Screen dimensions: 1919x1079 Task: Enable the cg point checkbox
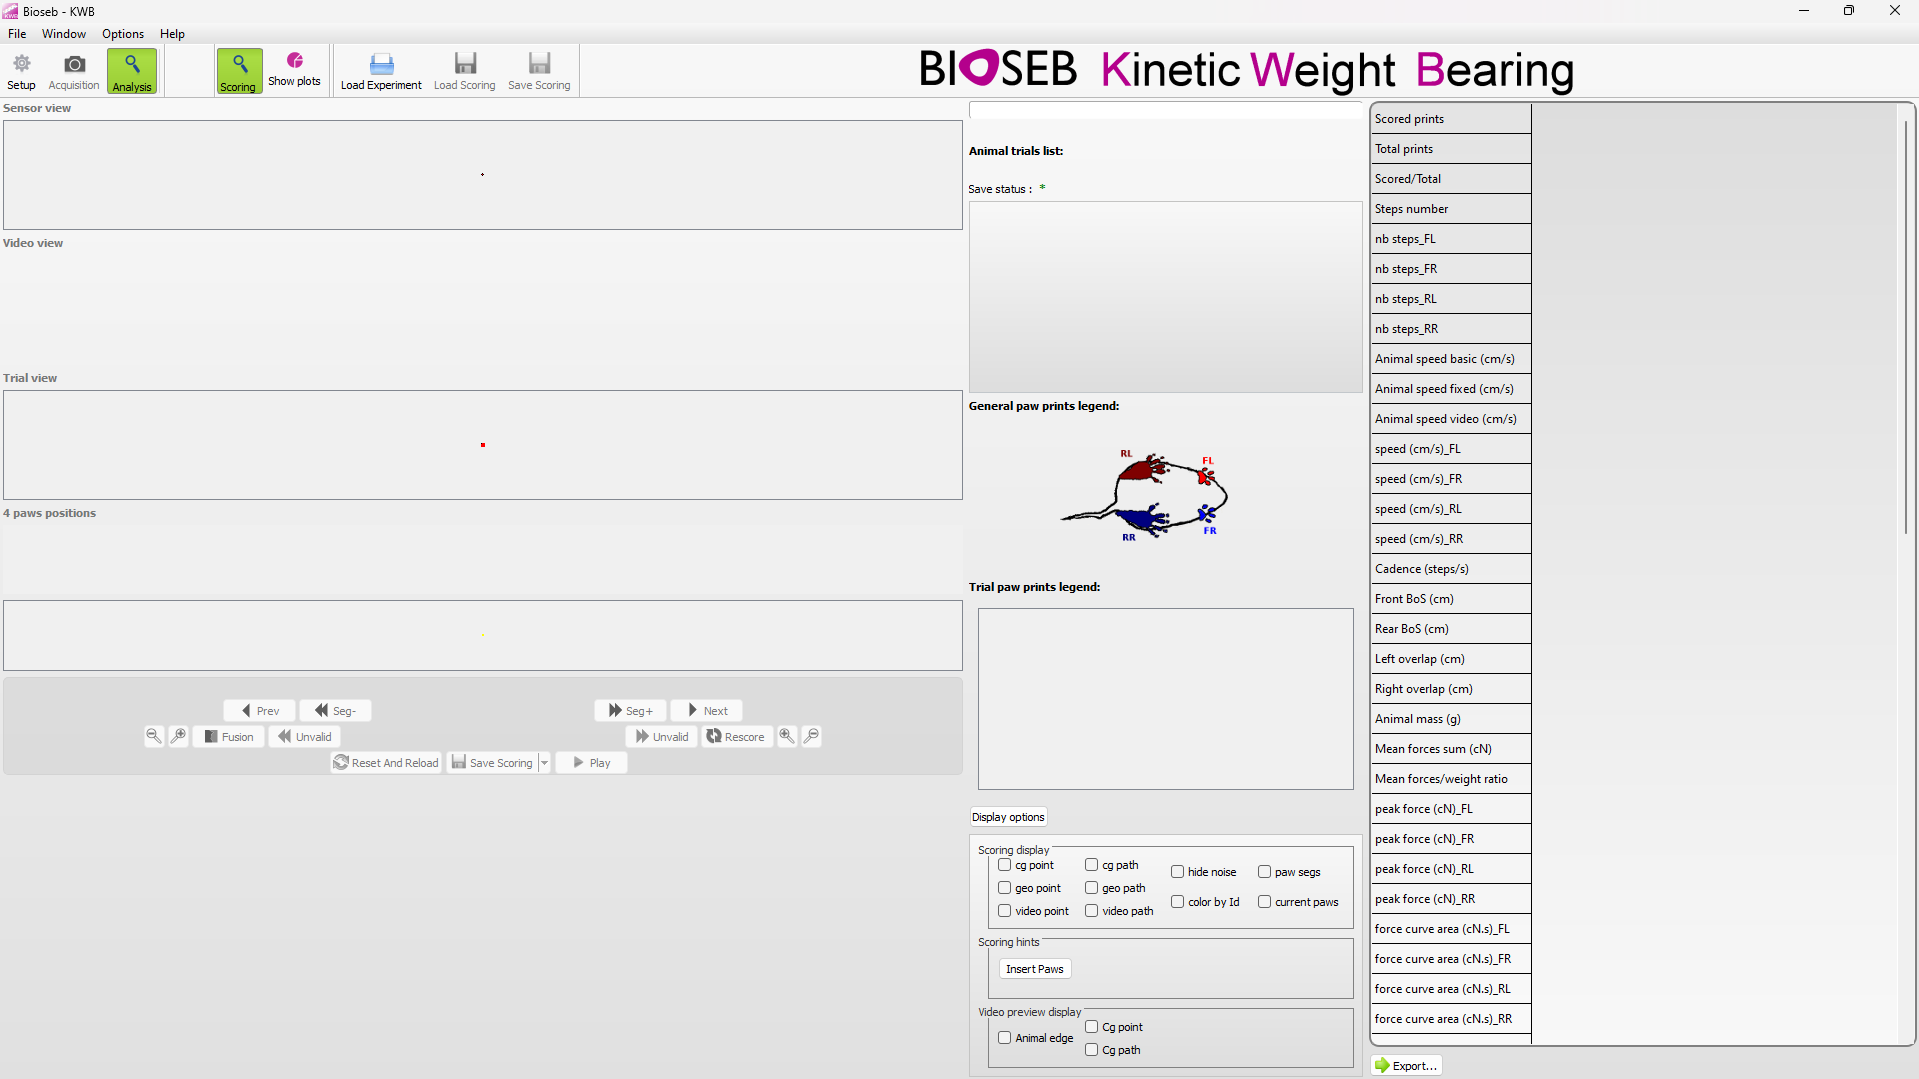(1005, 865)
